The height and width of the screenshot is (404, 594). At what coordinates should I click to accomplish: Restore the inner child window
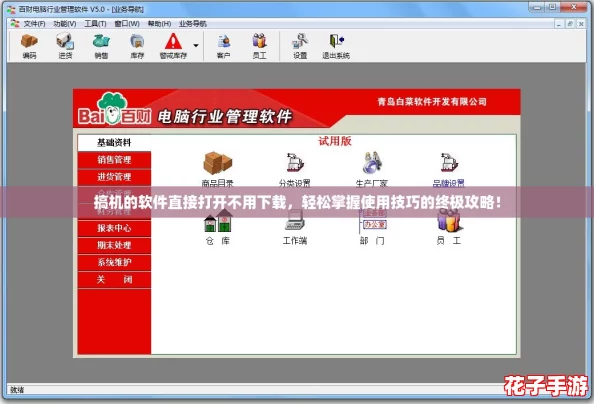coord(570,23)
